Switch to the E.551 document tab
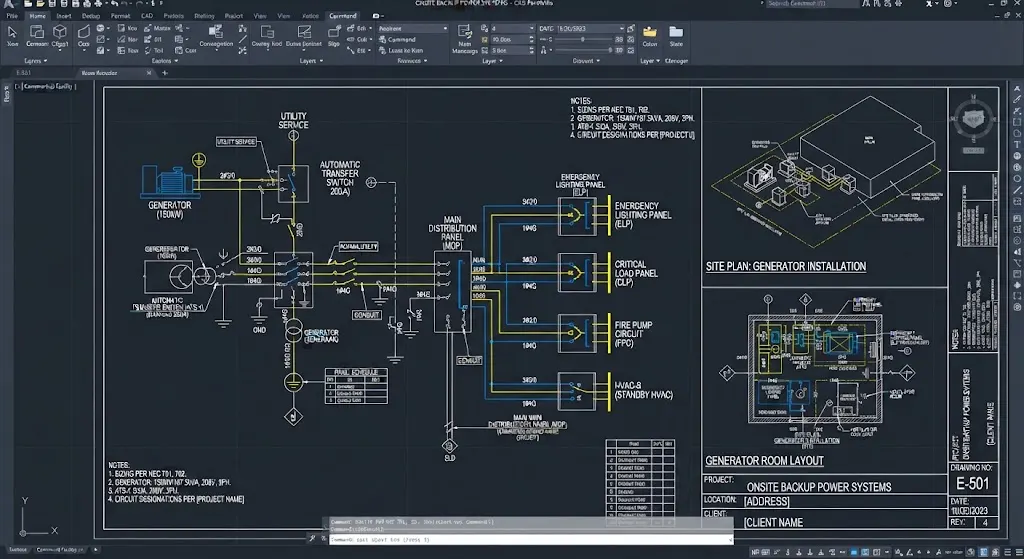 point(24,73)
